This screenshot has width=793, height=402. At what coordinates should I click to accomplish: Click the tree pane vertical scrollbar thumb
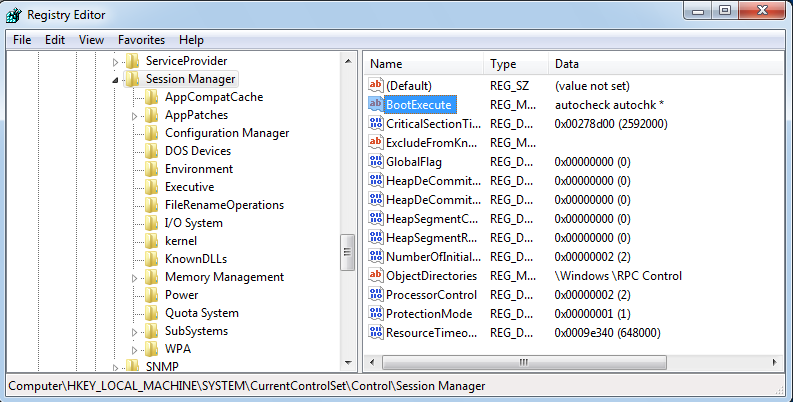coord(348,246)
